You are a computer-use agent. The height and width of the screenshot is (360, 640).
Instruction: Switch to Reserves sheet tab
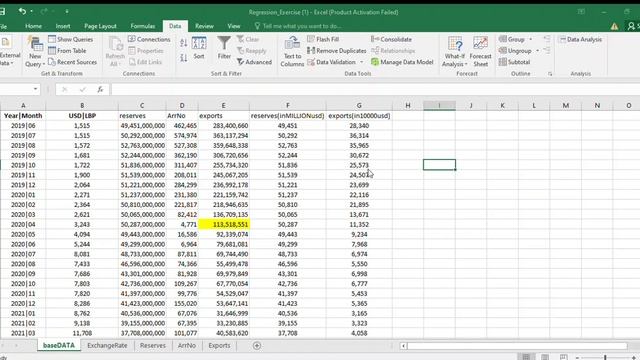[153, 345]
